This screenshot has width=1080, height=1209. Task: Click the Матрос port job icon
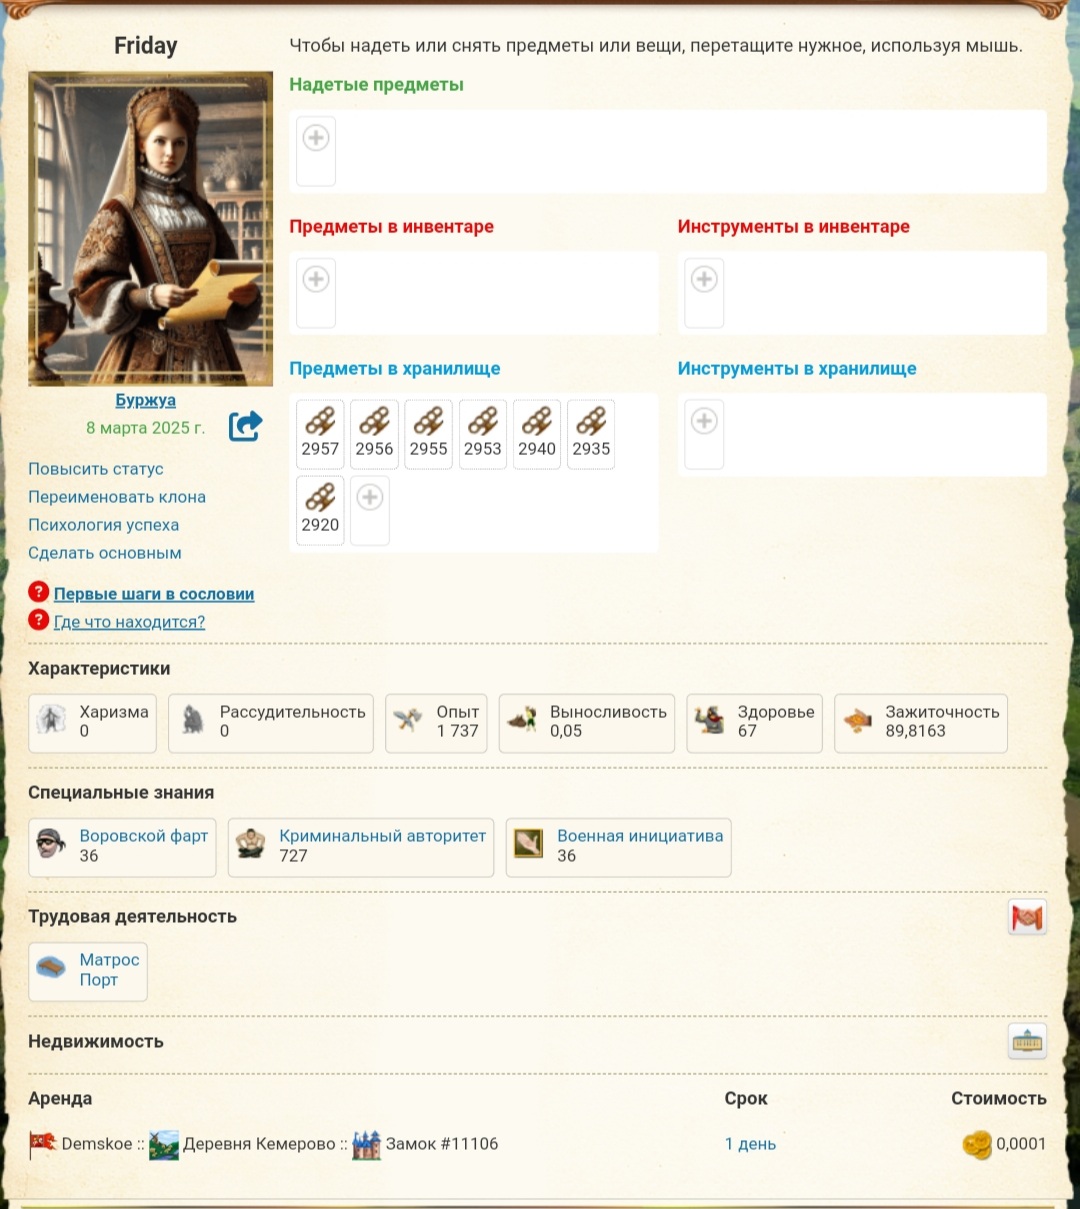click(52, 968)
